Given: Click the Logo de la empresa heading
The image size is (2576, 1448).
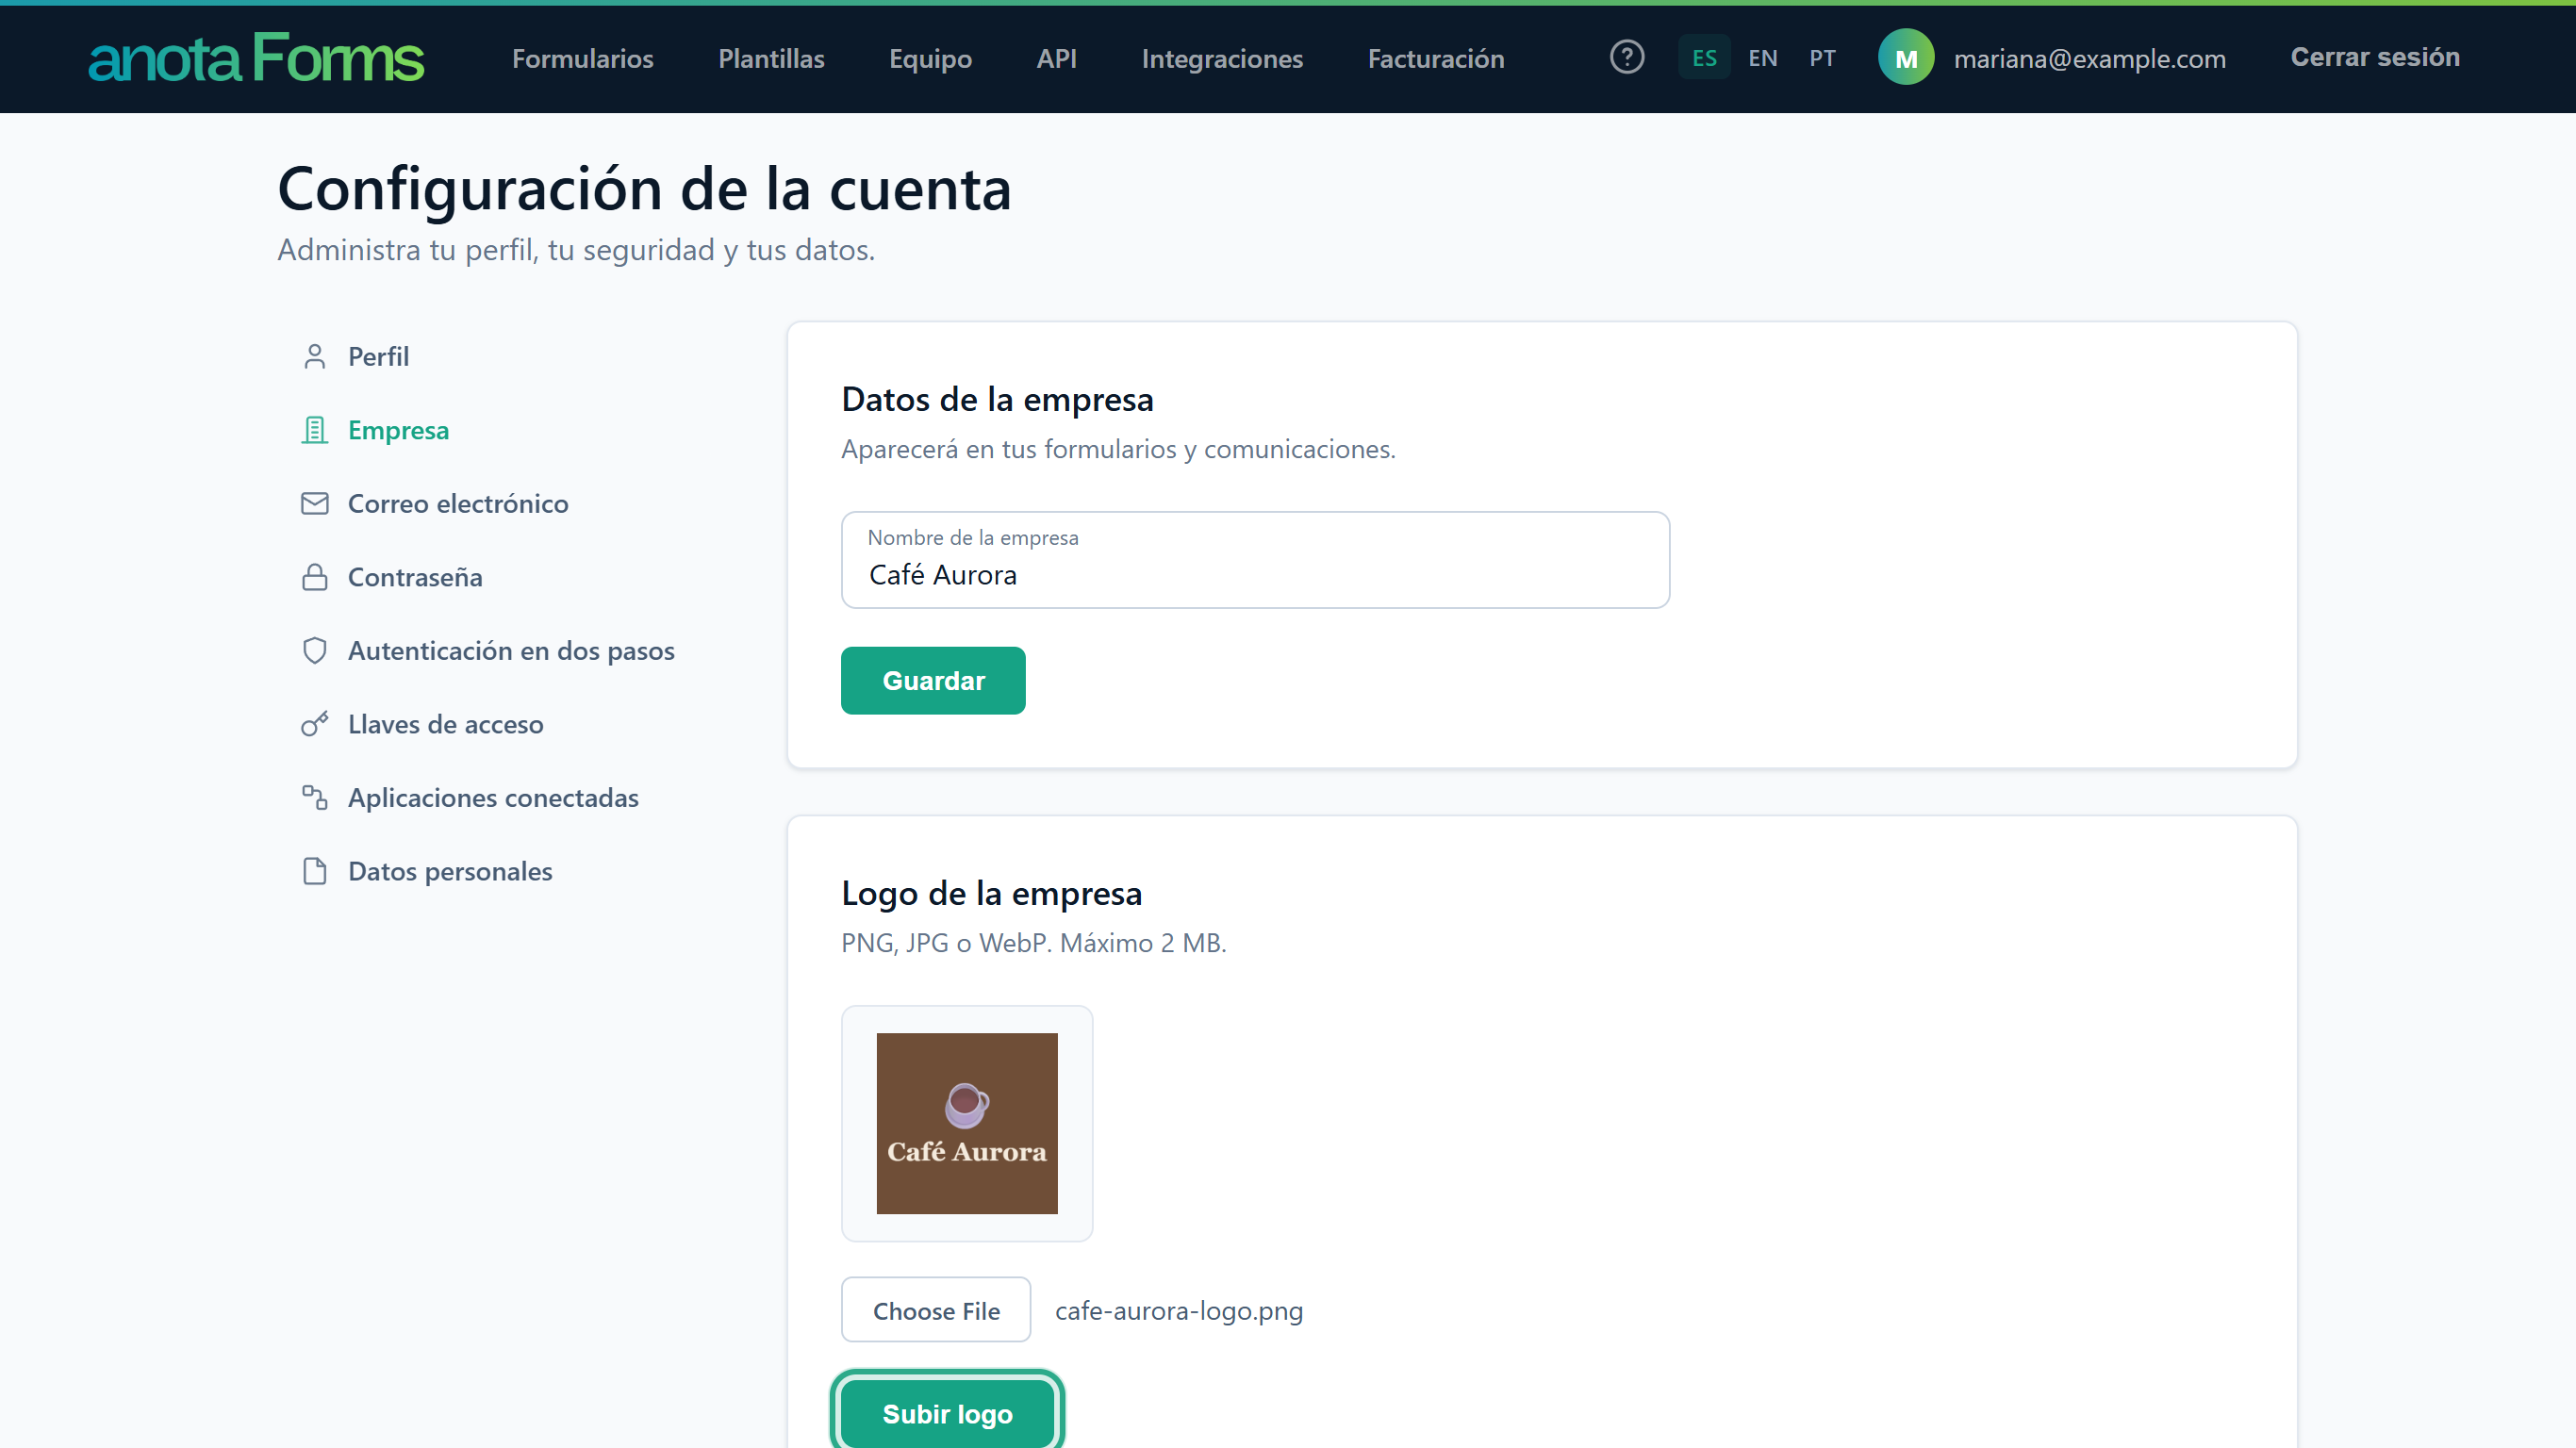Looking at the screenshot, I should (x=991, y=893).
